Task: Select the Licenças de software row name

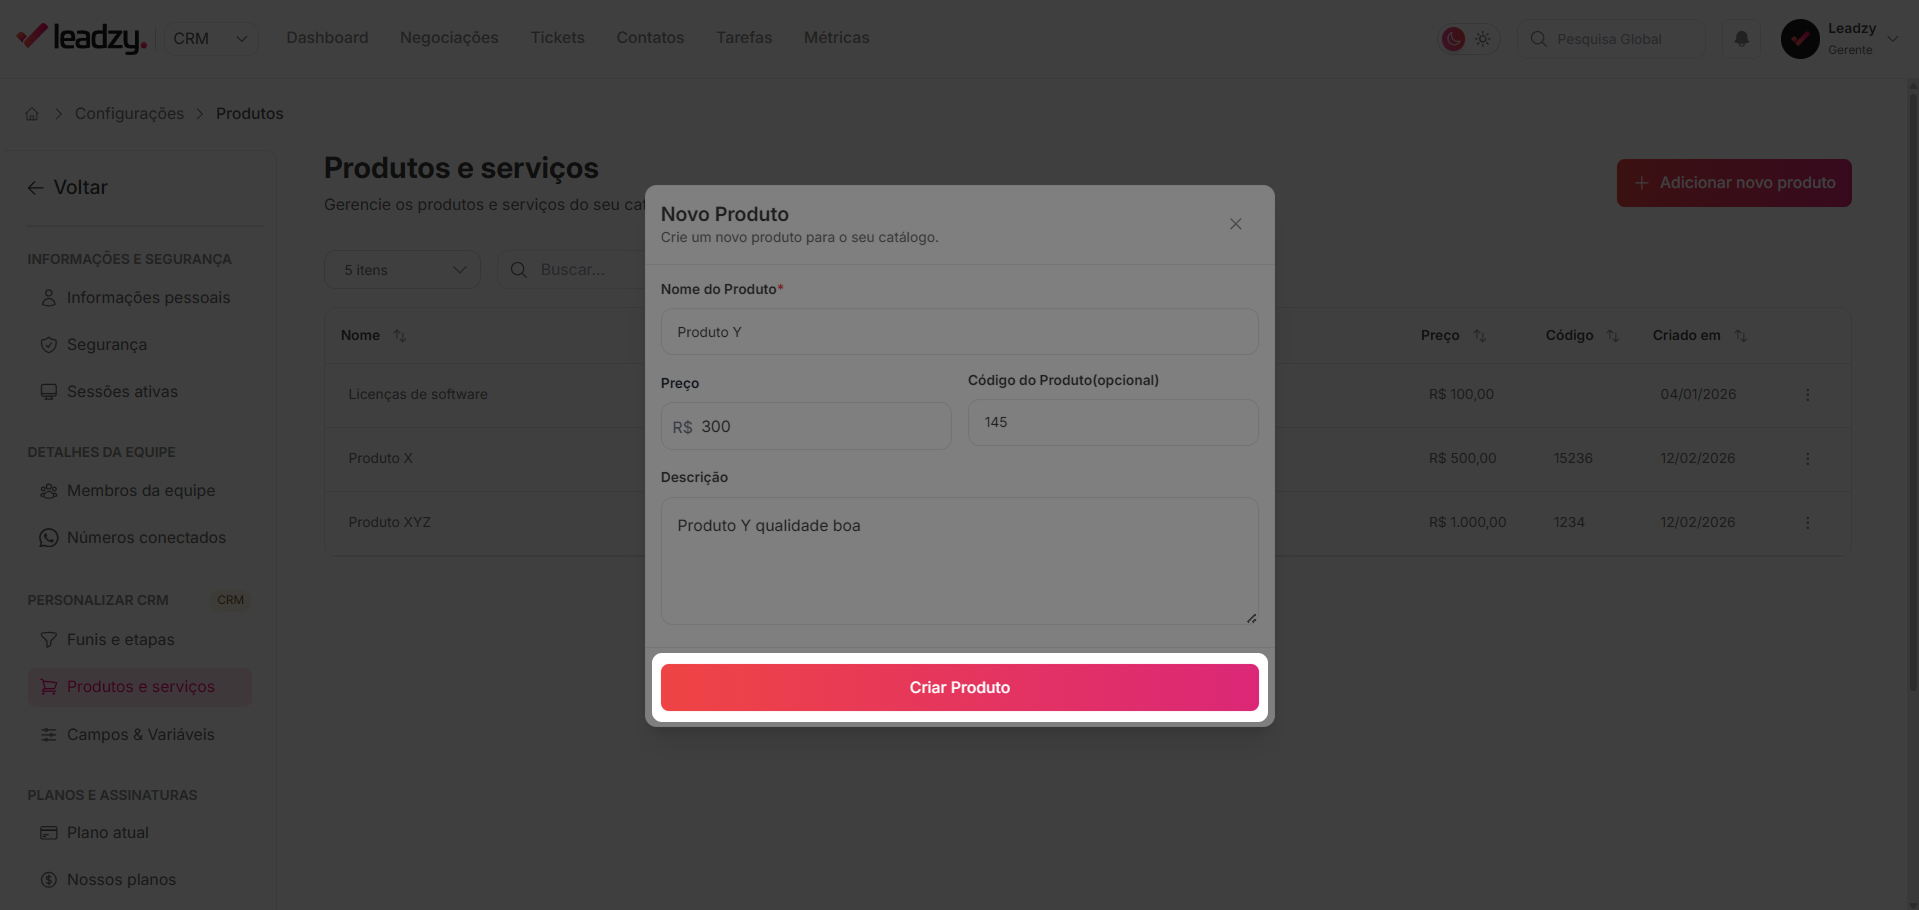Action: (418, 395)
